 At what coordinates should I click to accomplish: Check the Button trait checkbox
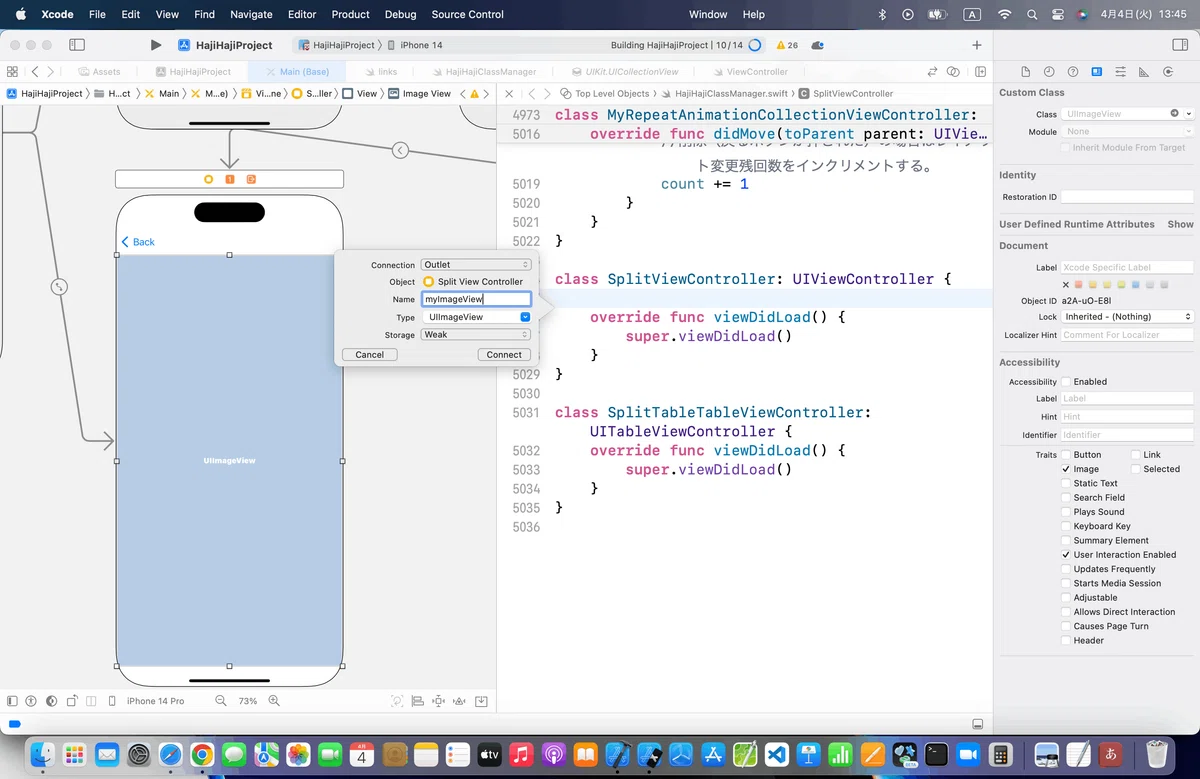[1065, 455]
